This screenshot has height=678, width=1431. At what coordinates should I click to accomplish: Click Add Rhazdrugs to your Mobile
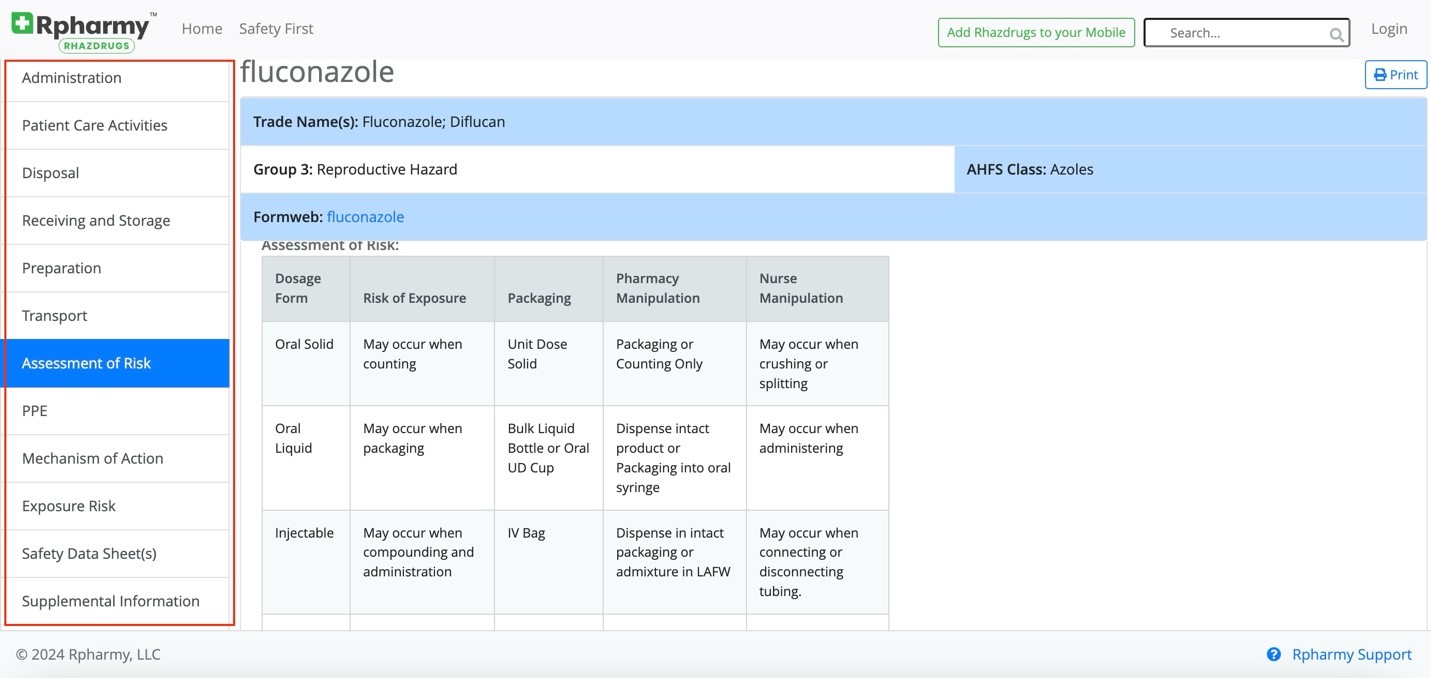pyautogui.click(x=1036, y=32)
